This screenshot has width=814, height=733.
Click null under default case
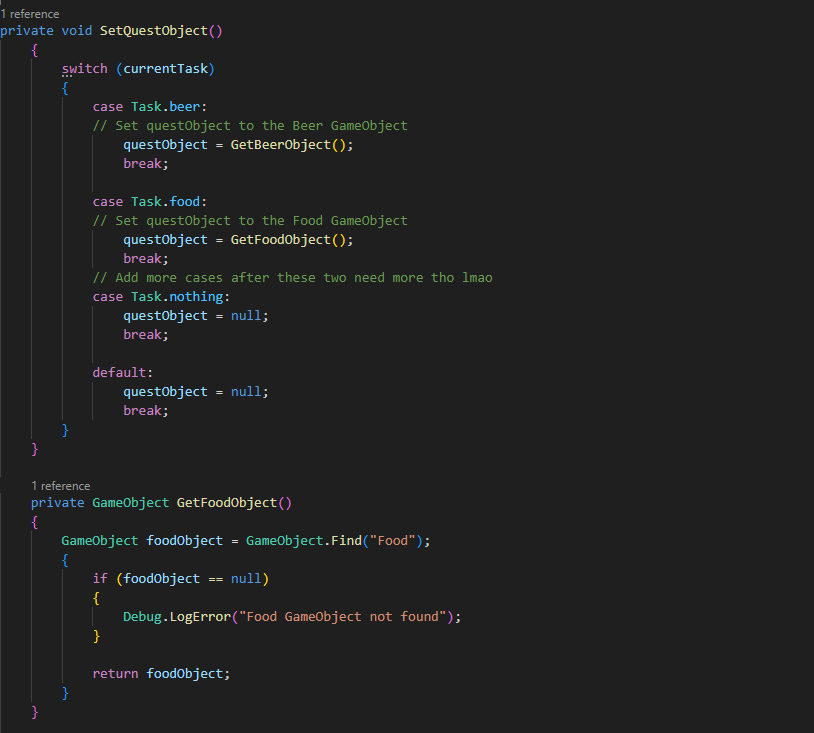[246, 391]
